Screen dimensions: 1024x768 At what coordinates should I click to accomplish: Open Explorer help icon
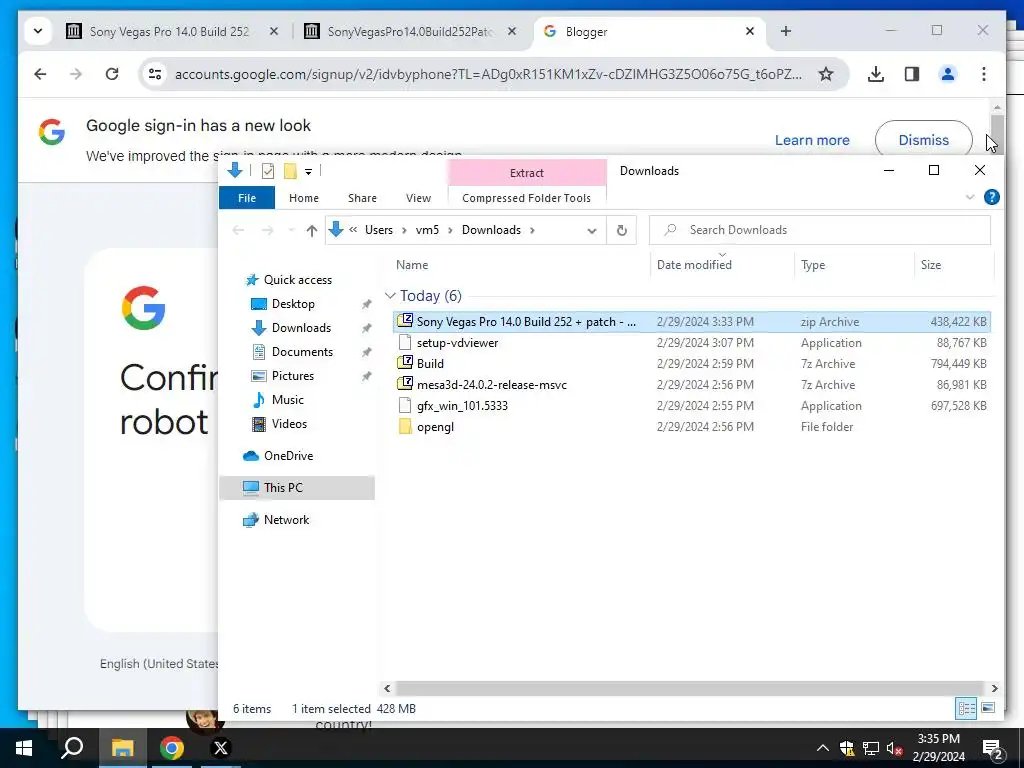click(991, 197)
